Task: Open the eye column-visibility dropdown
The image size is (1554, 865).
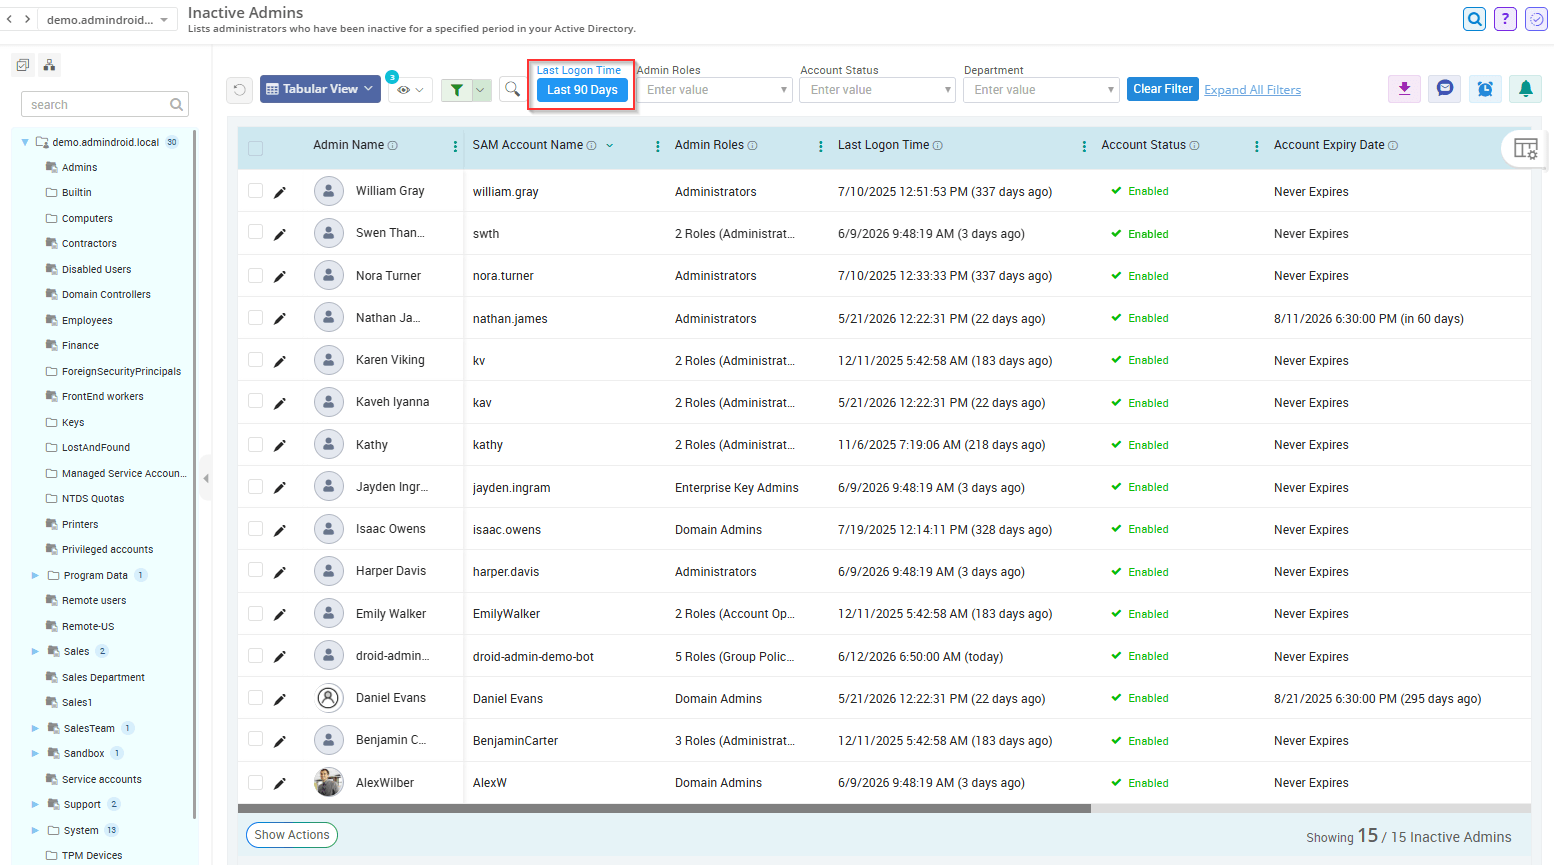Action: pos(410,90)
